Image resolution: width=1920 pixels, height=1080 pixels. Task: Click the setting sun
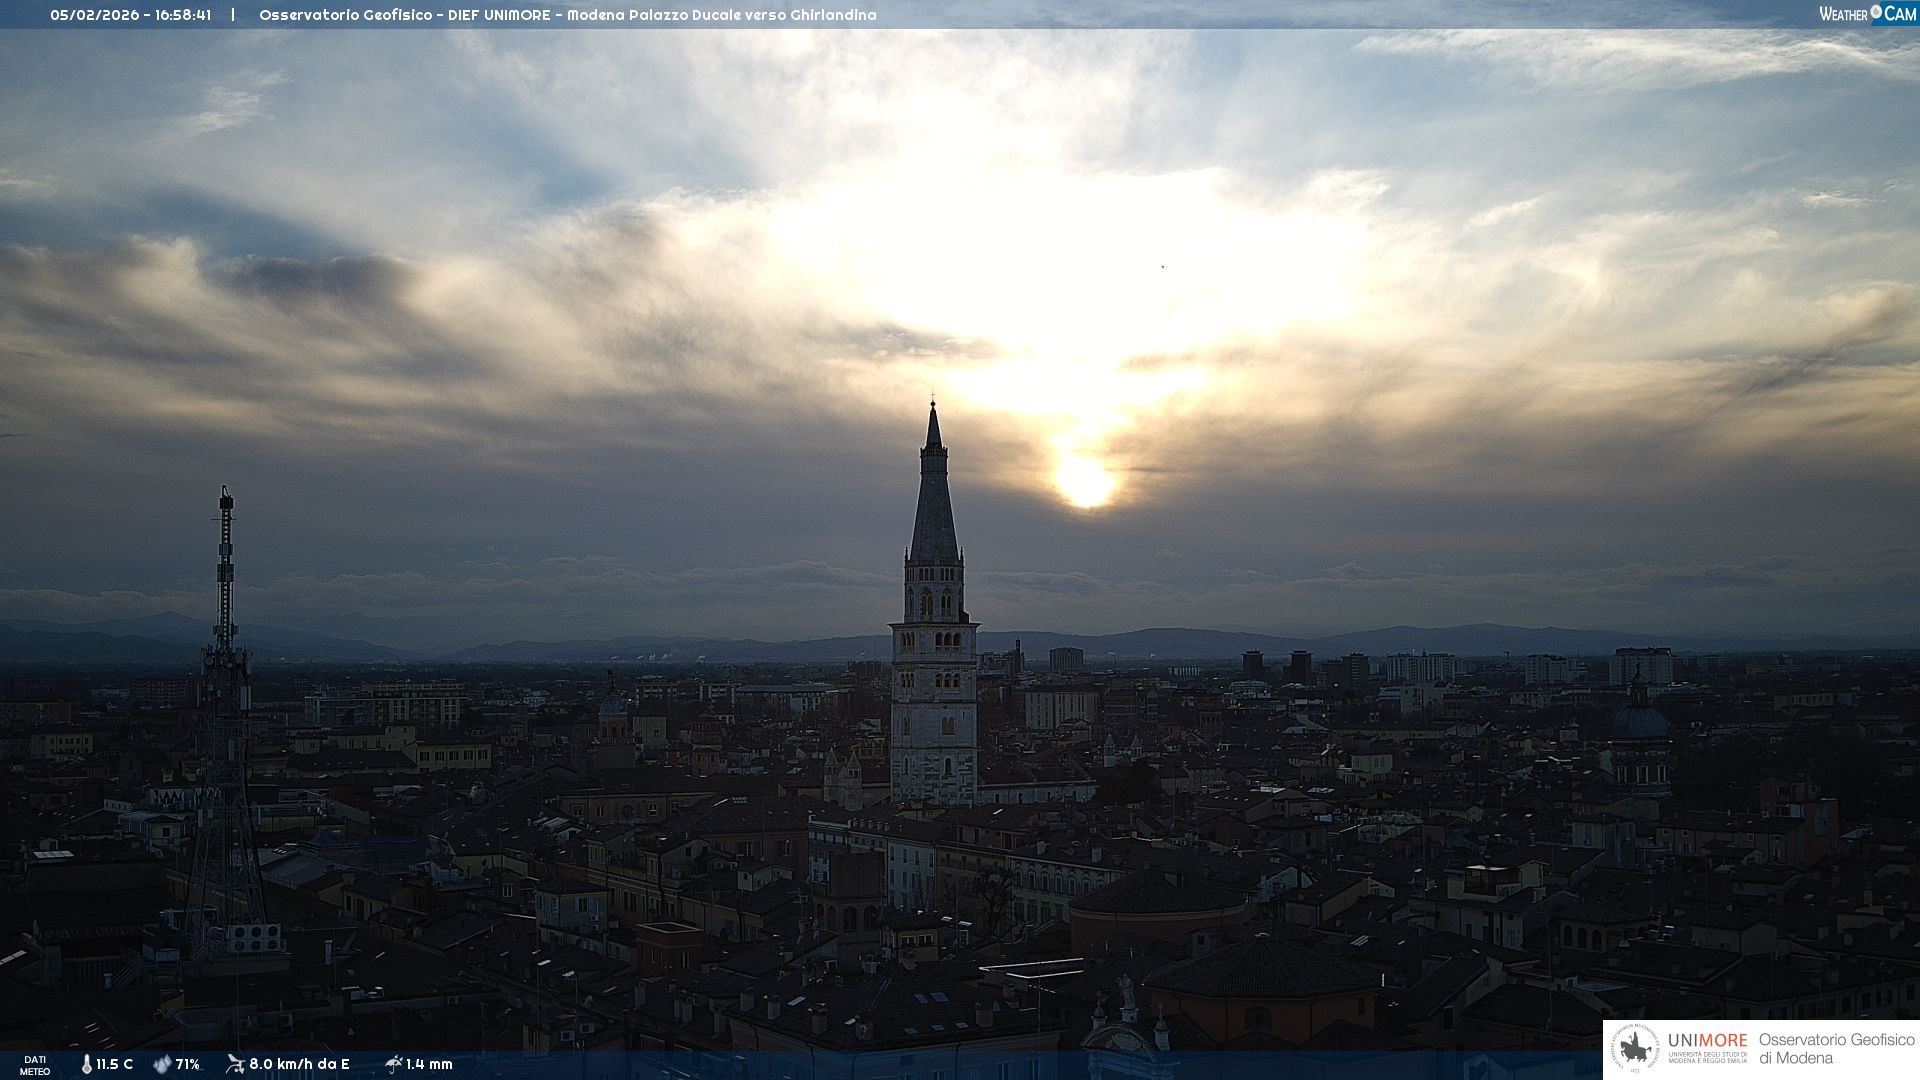pyautogui.click(x=1084, y=483)
